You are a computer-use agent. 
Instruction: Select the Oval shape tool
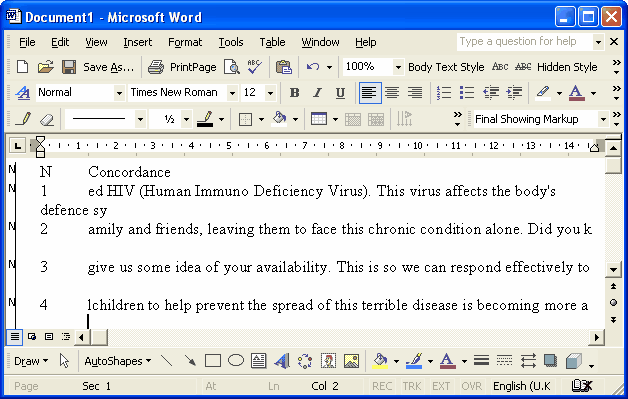tap(236, 361)
